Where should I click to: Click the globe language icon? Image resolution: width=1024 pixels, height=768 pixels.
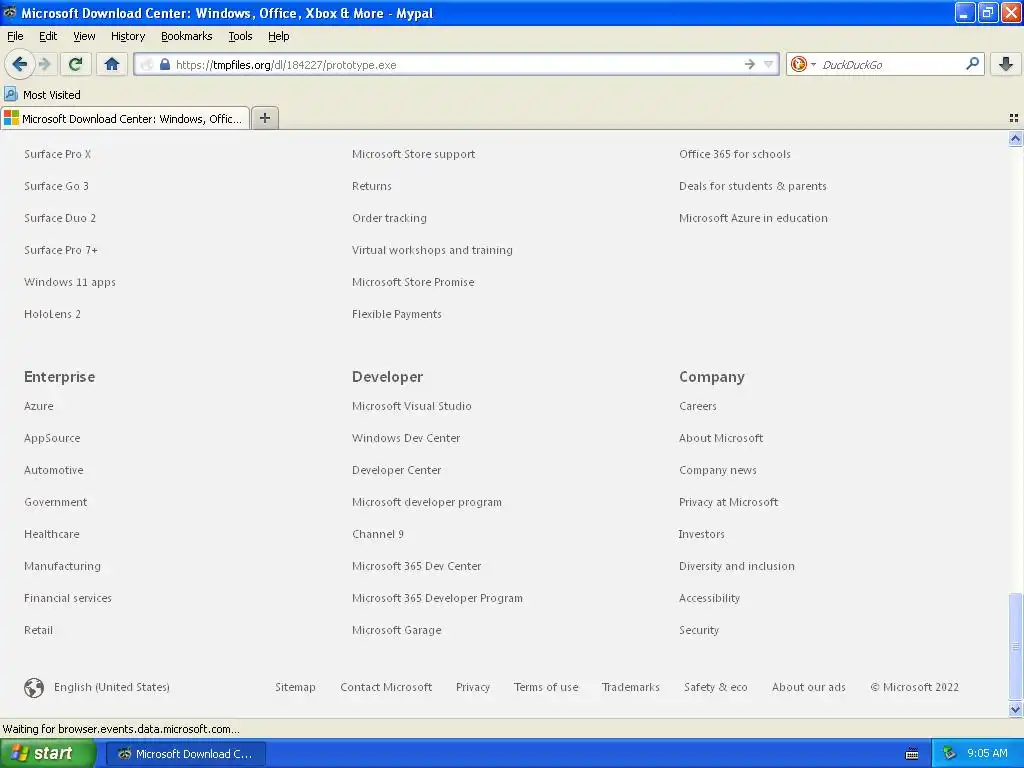pos(34,687)
